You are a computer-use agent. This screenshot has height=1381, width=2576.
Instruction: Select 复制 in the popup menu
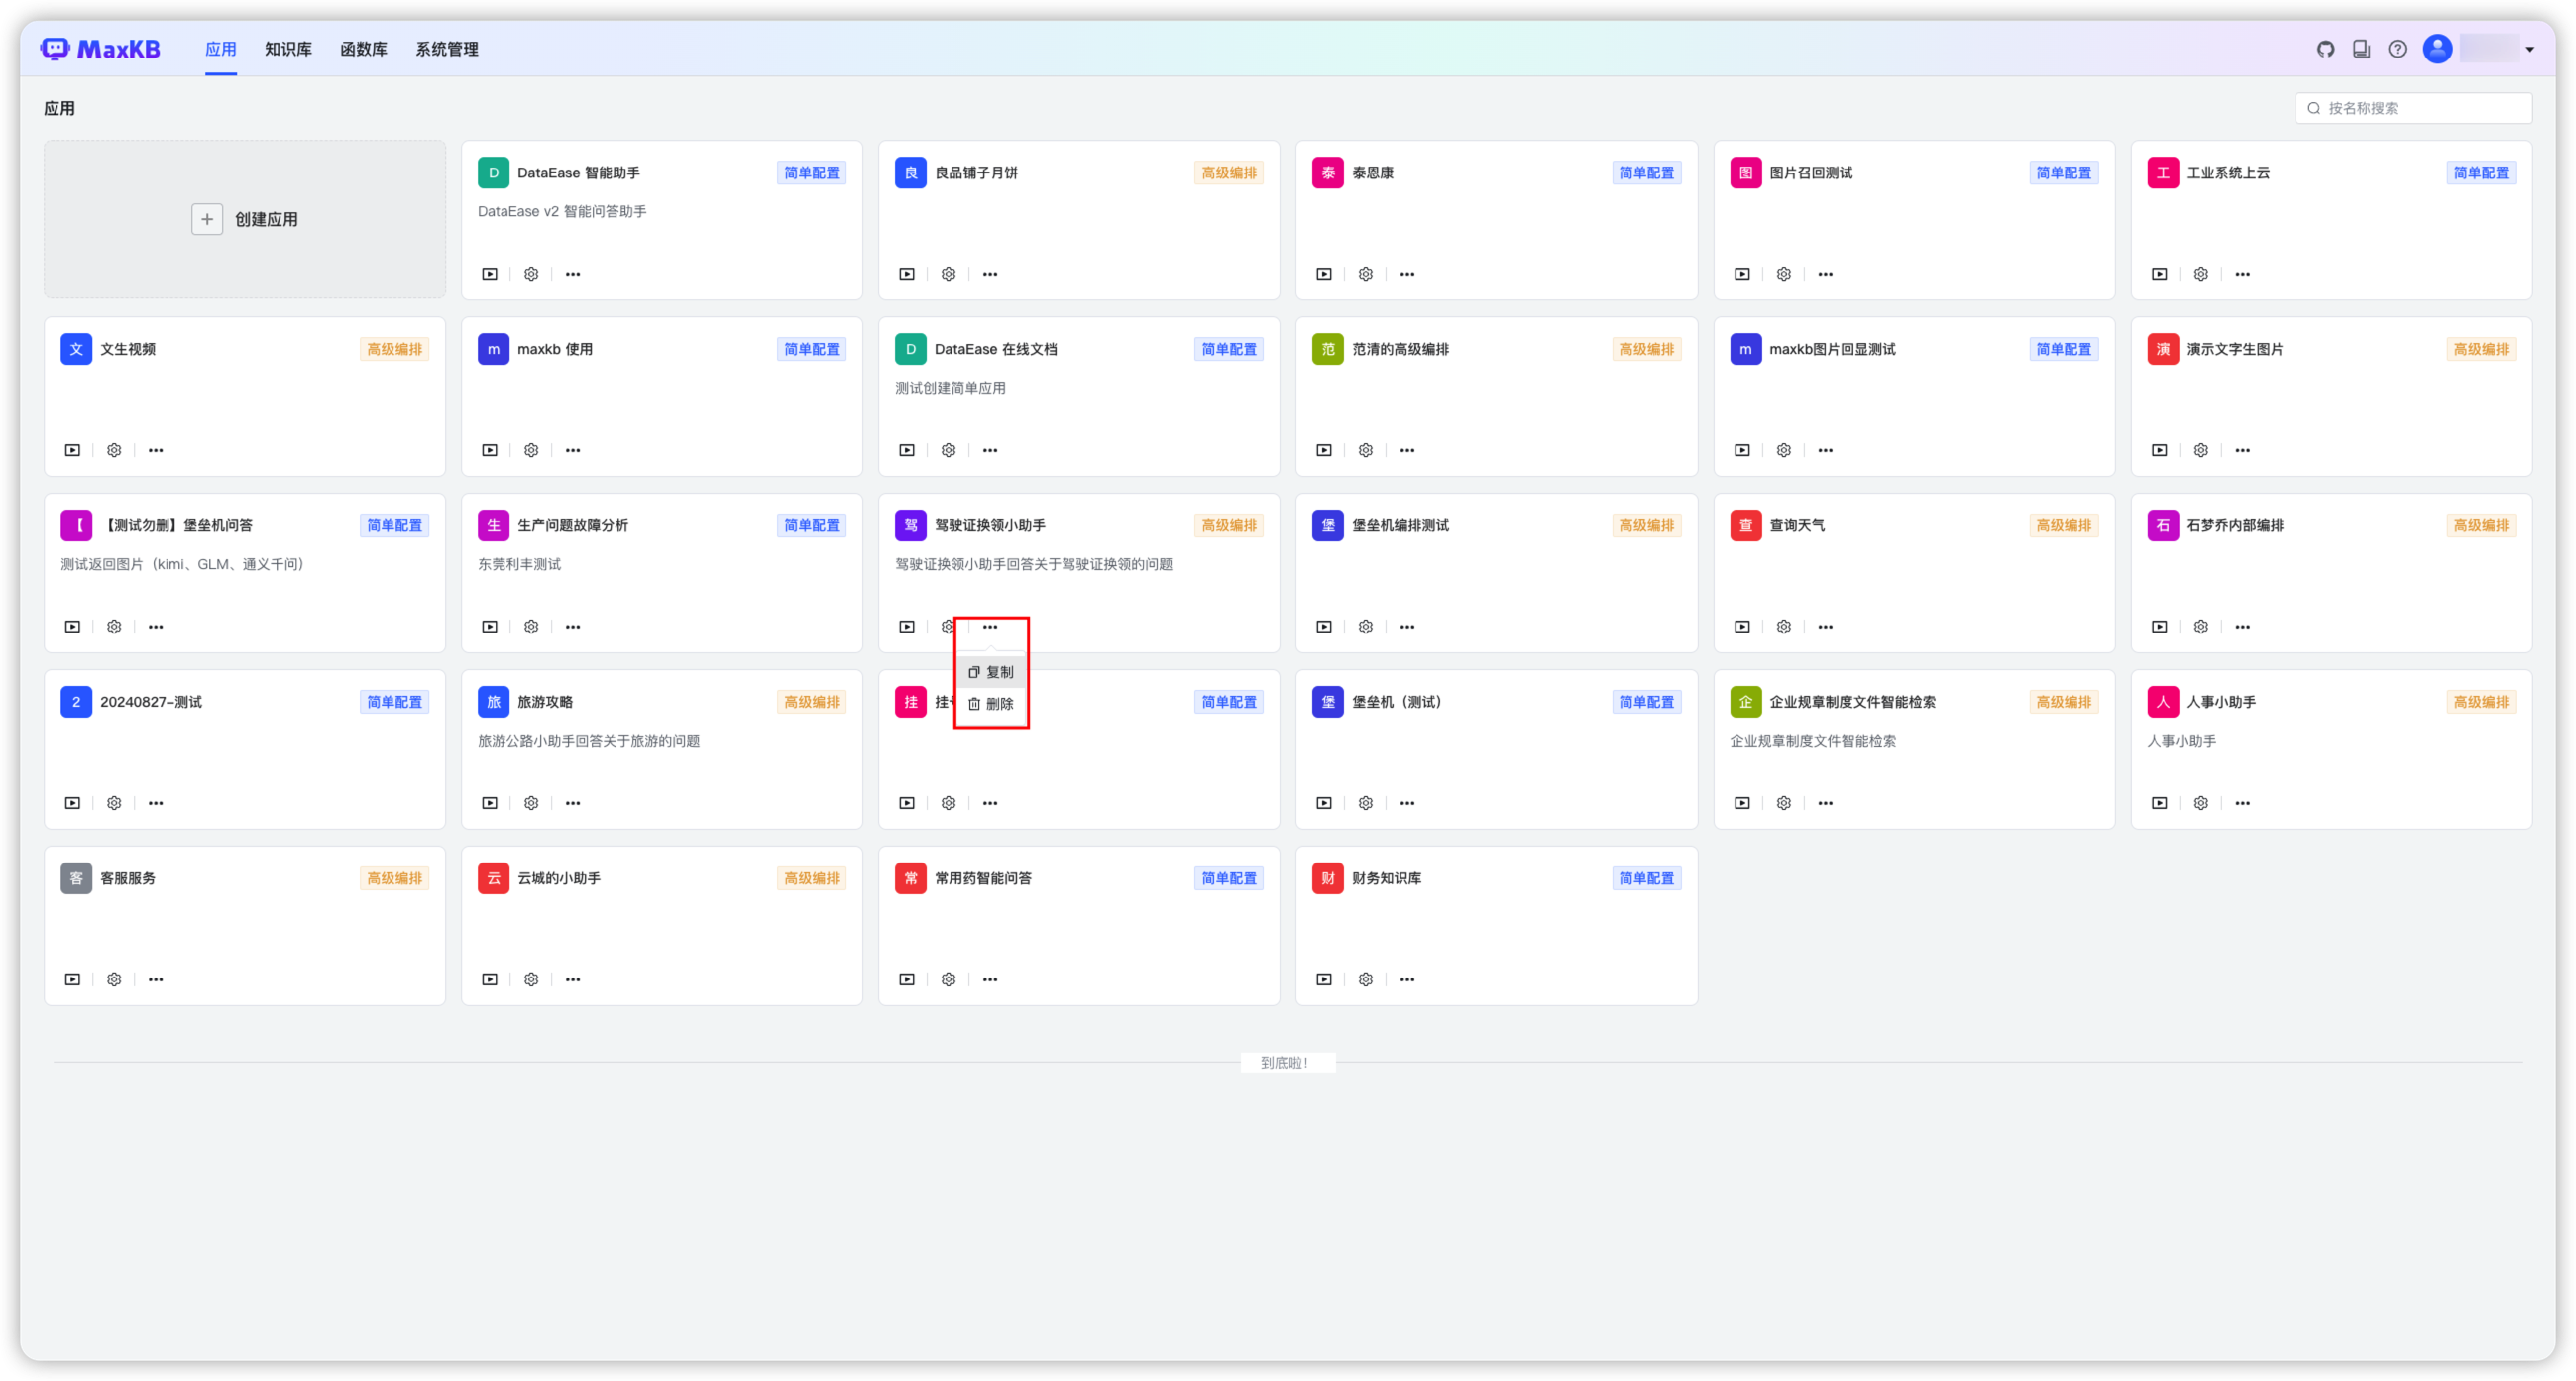991,672
